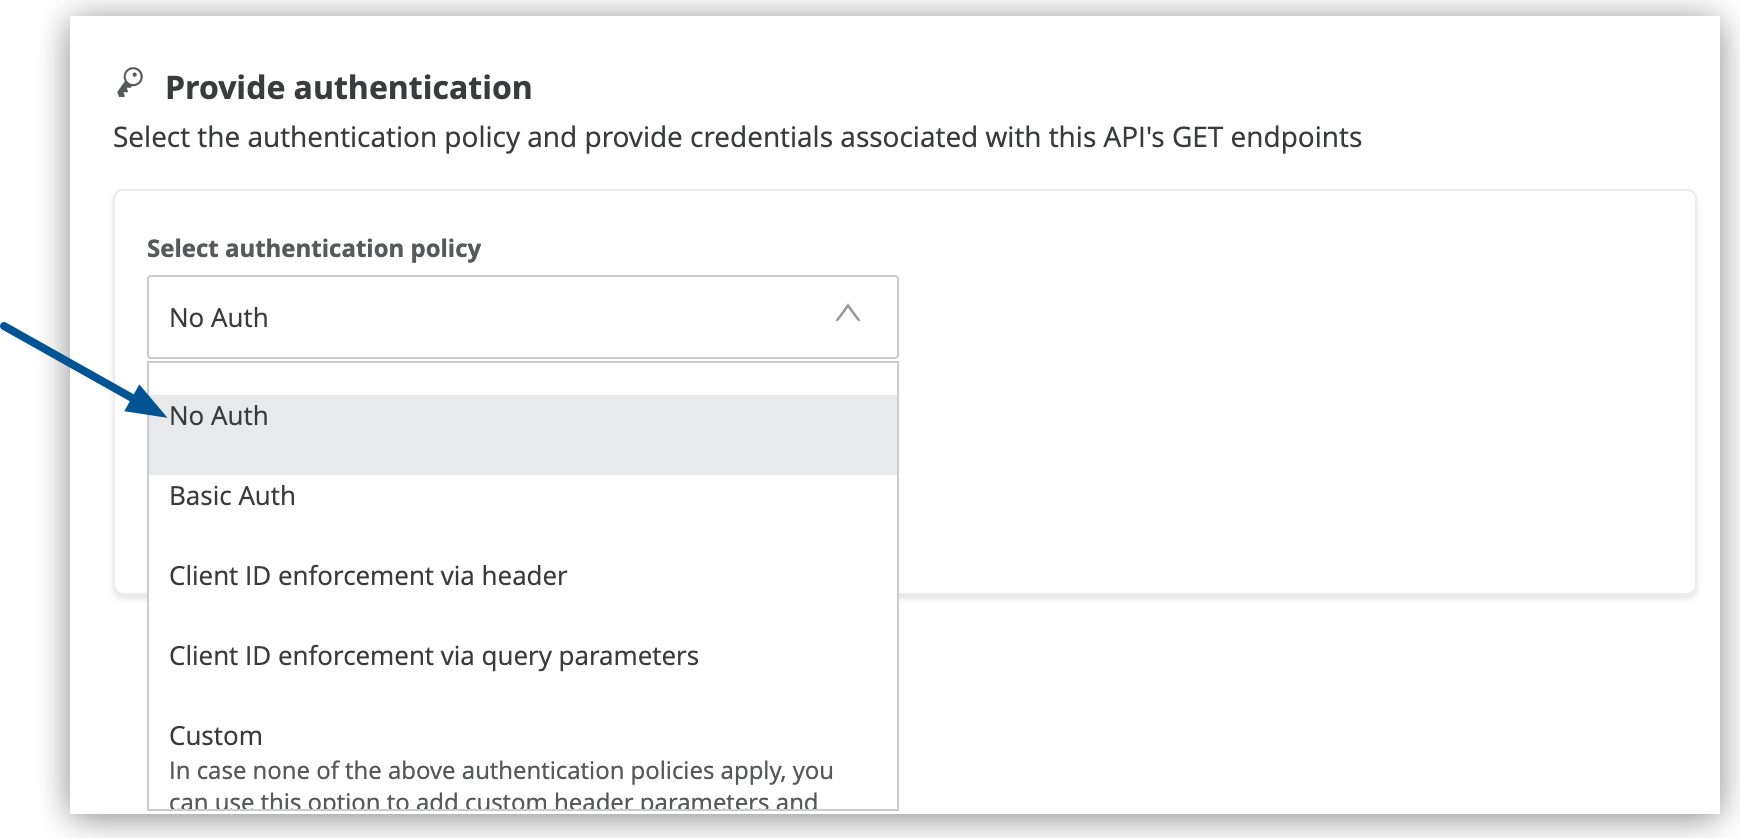Click the Select authentication policy label
The width and height of the screenshot is (1740, 838).
314,248
